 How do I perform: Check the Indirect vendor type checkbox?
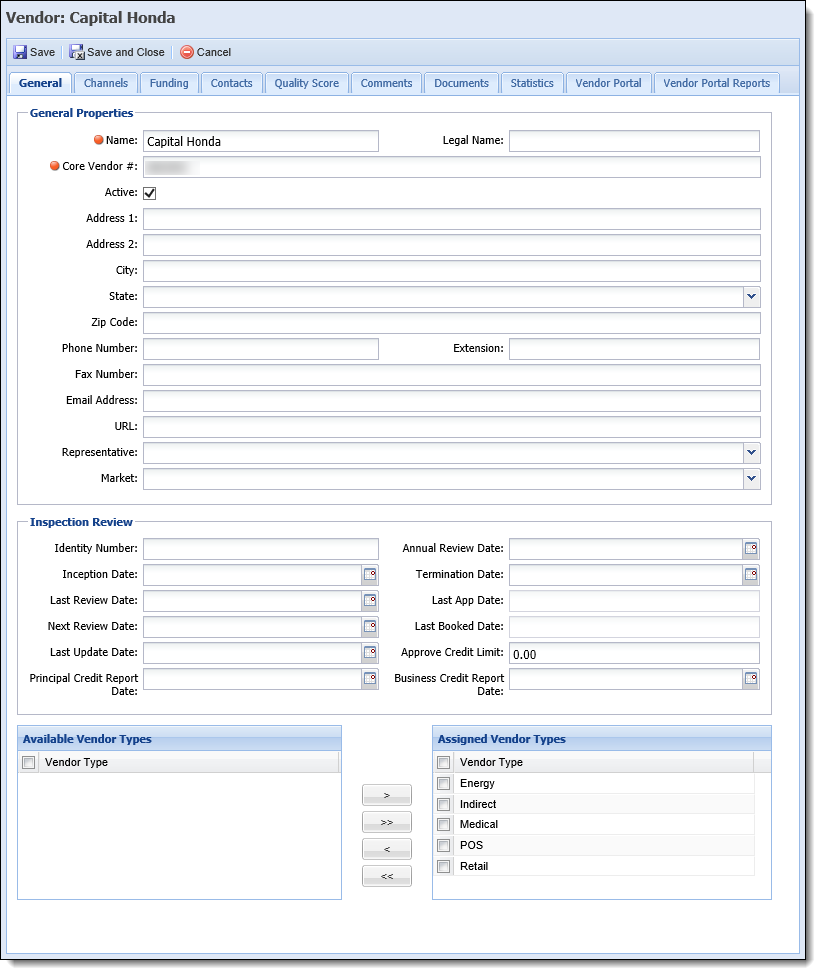point(443,805)
